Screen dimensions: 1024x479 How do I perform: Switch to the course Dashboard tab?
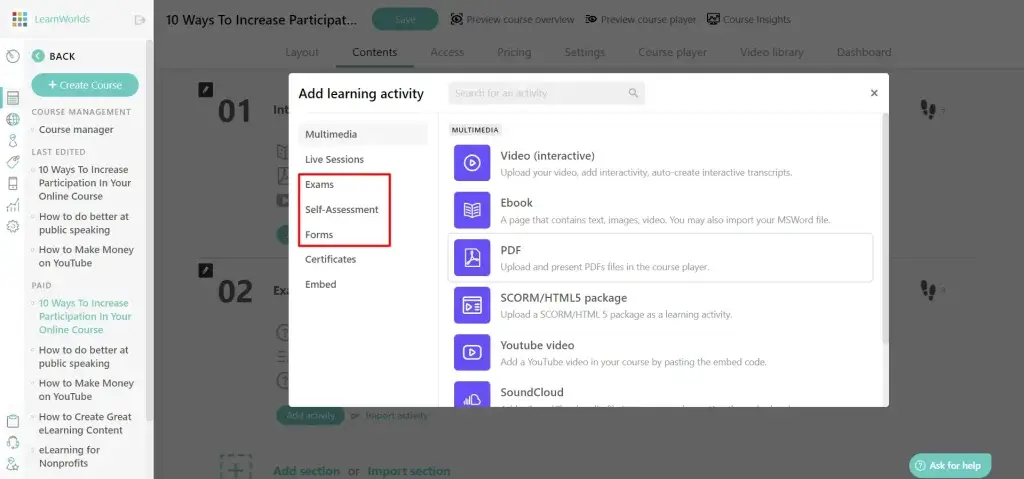coord(864,52)
